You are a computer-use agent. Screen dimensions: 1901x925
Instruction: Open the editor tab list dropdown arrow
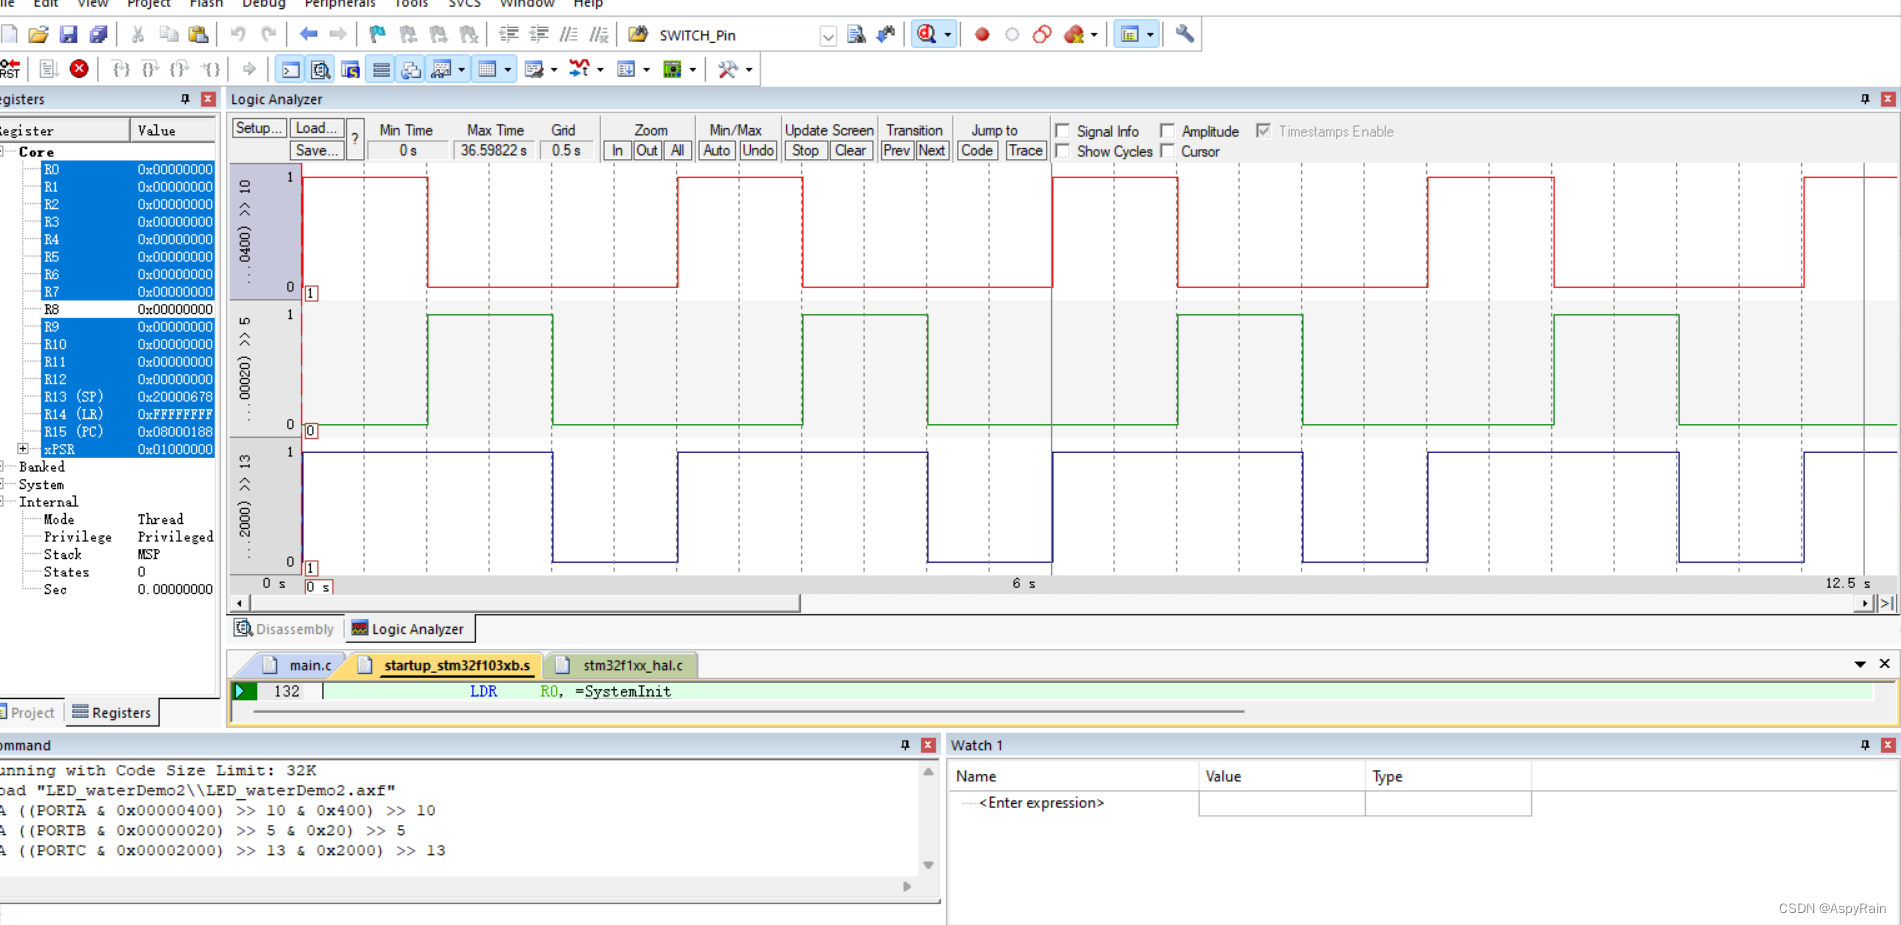pos(1860,664)
